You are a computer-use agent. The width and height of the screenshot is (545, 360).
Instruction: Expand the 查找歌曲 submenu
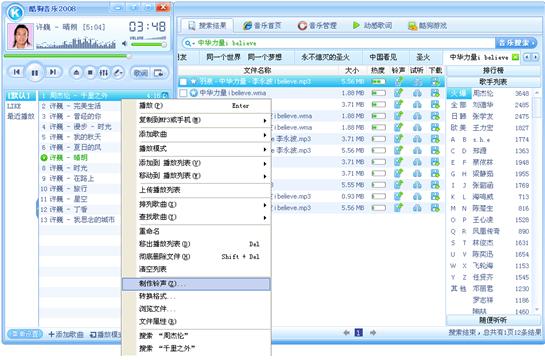[196, 217]
